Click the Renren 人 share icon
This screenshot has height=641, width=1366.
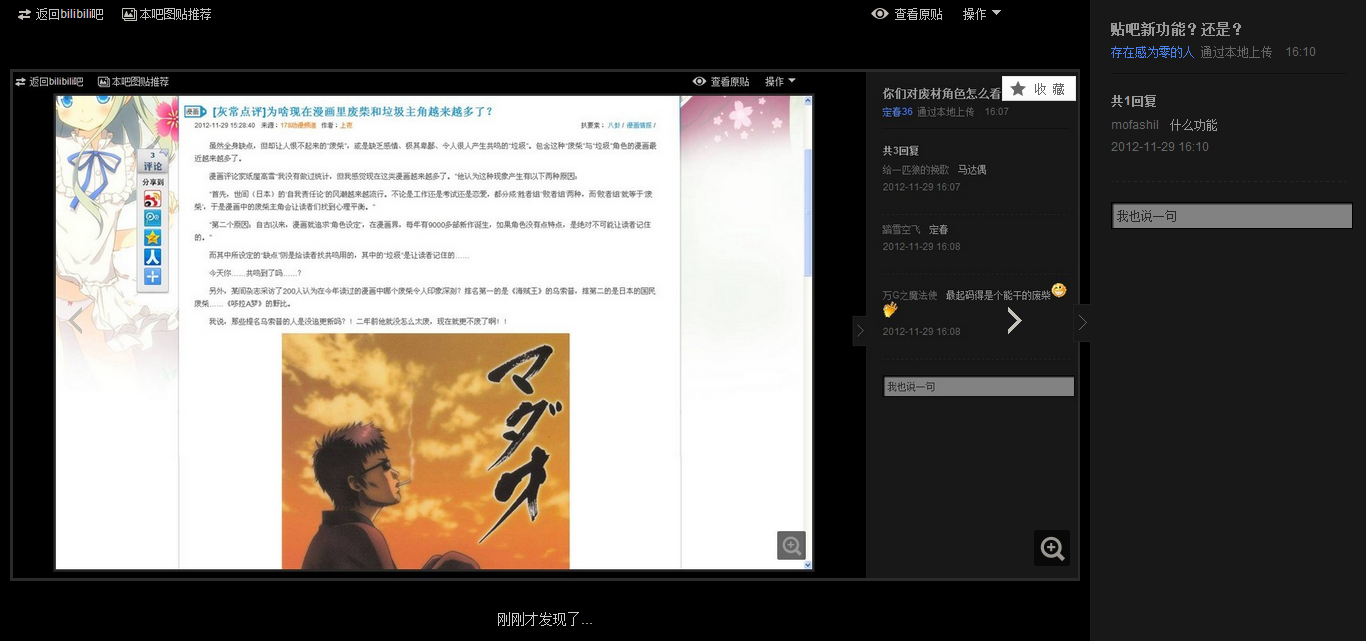(x=152, y=257)
